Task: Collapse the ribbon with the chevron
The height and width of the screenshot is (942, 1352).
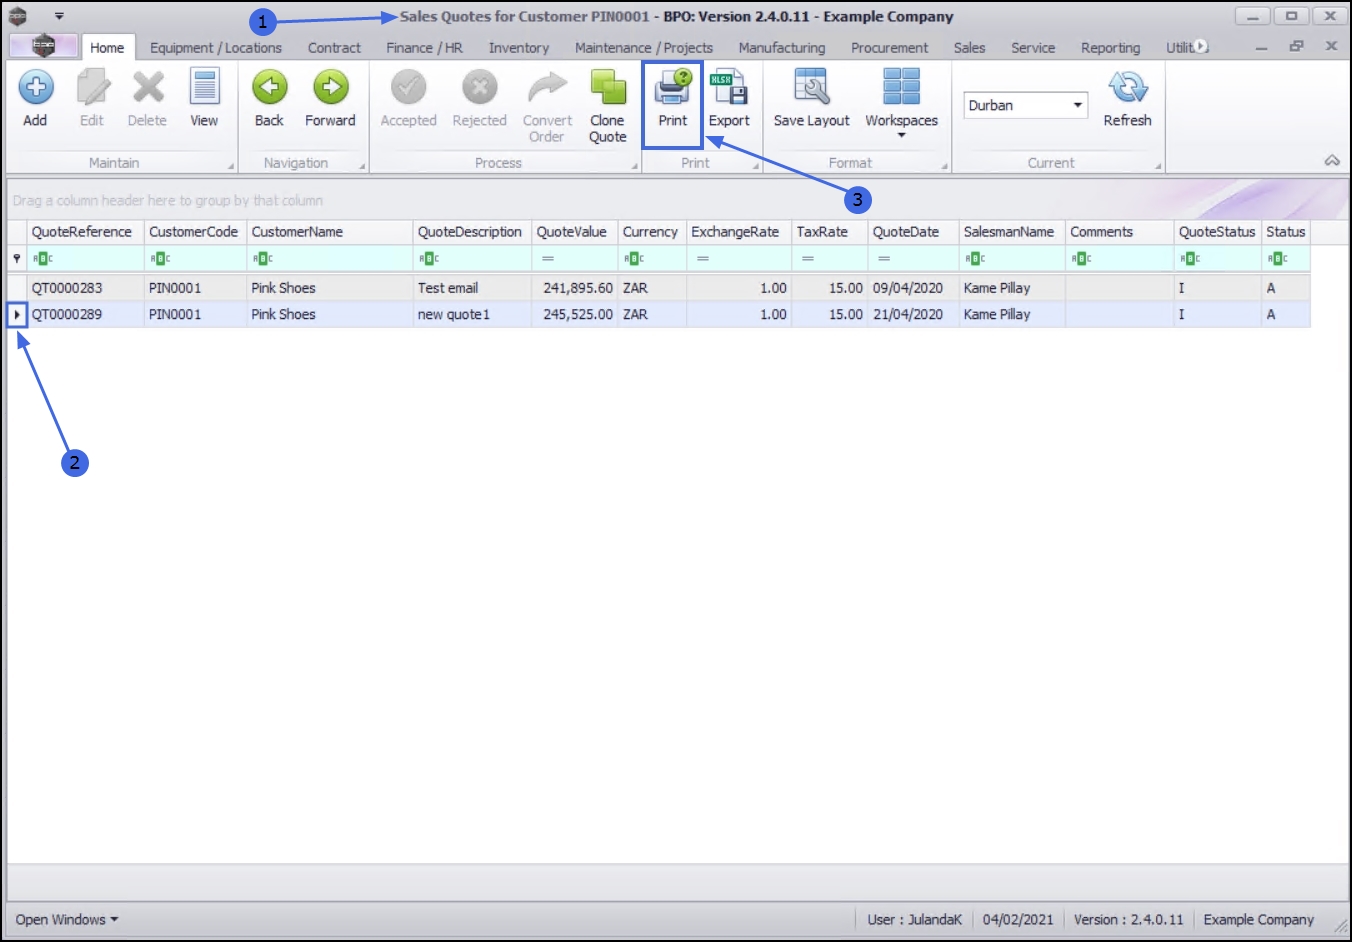Action: pos(1332,161)
